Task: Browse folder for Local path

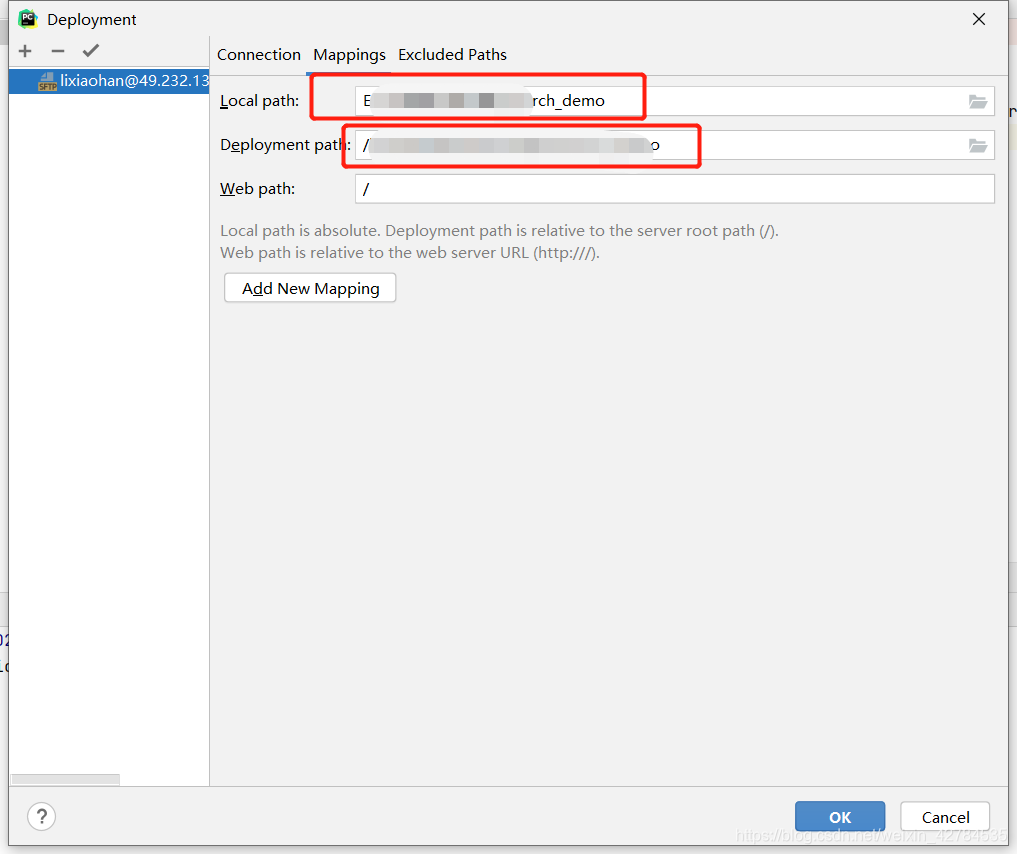Action: tap(978, 102)
